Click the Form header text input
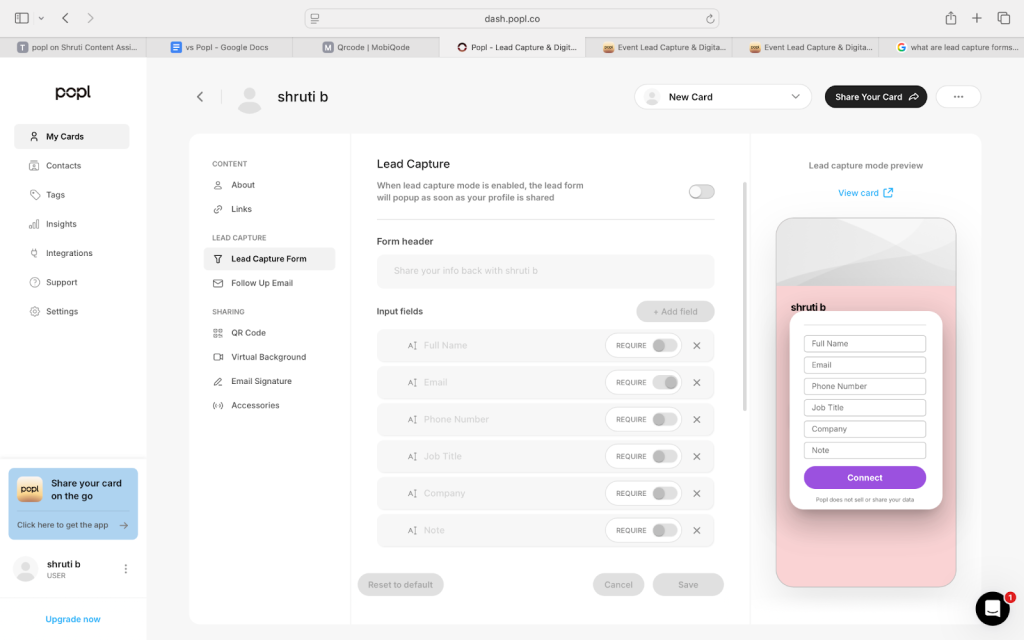 coord(545,271)
